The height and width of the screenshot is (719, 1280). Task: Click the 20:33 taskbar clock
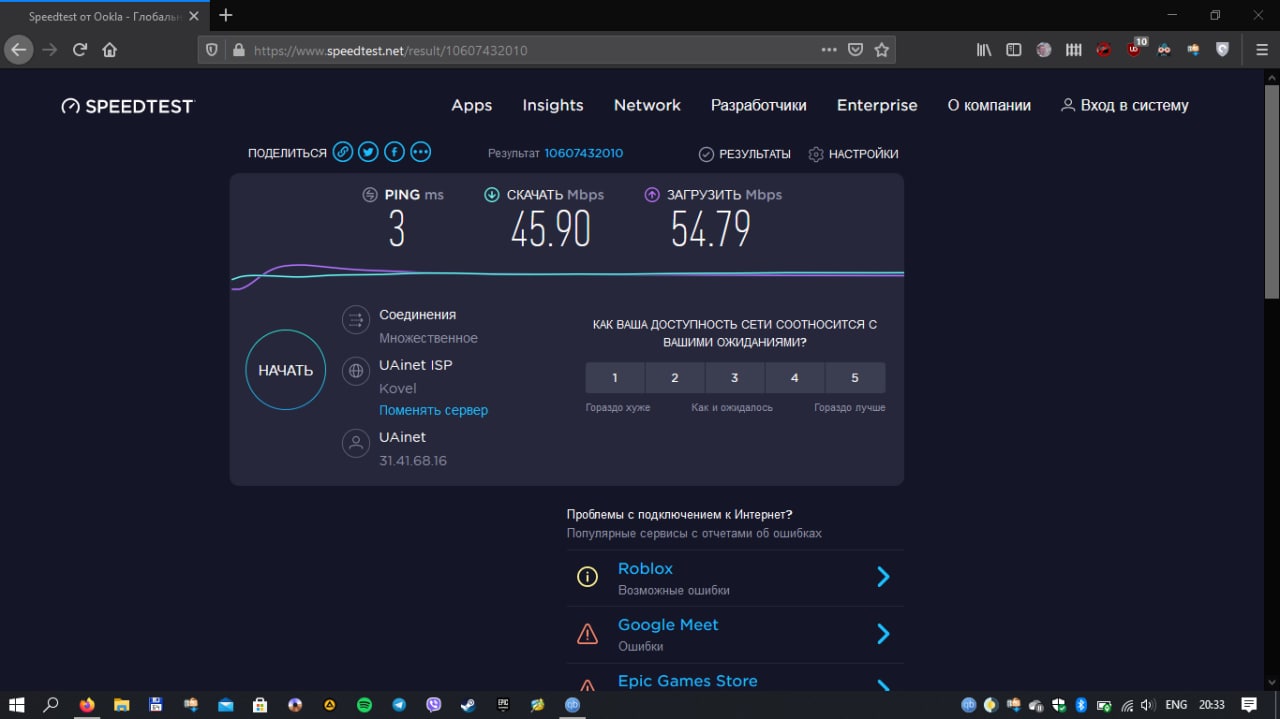click(1212, 705)
